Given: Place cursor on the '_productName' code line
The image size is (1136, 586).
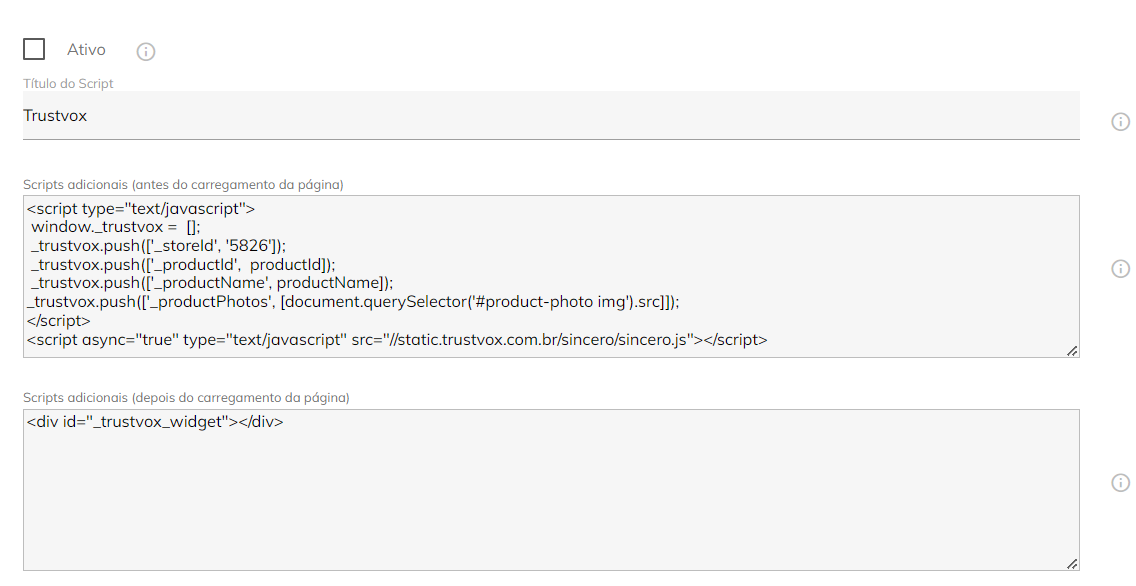Looking at the screenshot, I should (212, 282).
